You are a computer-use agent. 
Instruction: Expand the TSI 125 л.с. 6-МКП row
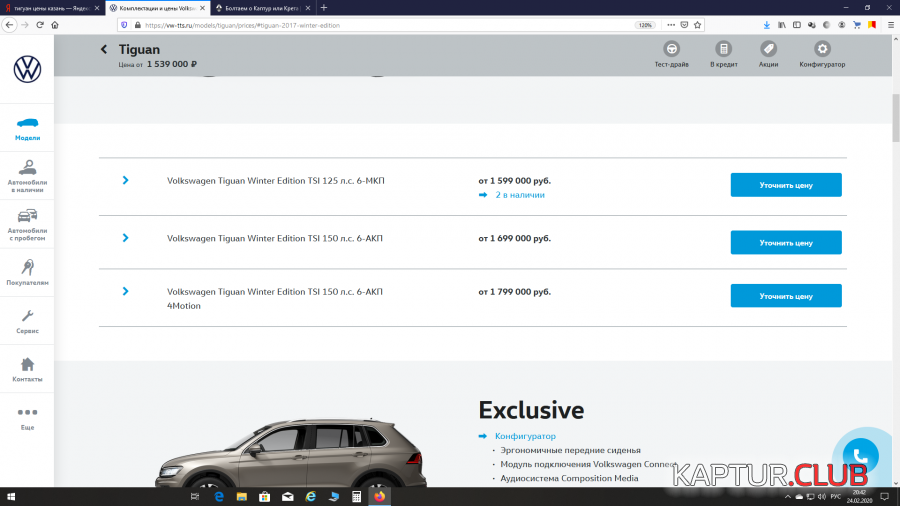pos(125,181)
